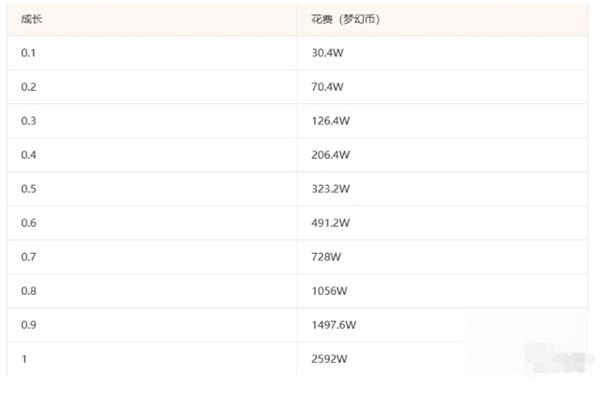Screen dimensions: 600x399
Task: Click the 70.4W cost value
Action: [x=327, y=87]
